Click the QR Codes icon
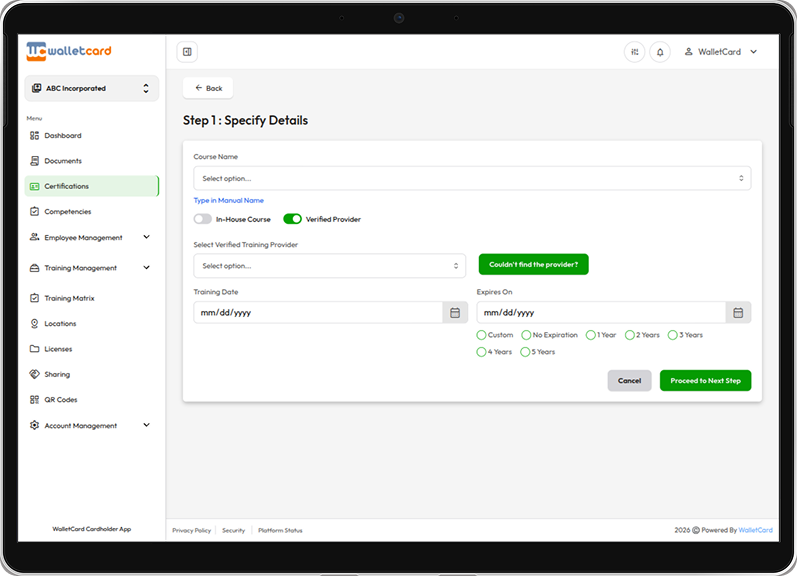797x576 pixels. pos(34,400)
